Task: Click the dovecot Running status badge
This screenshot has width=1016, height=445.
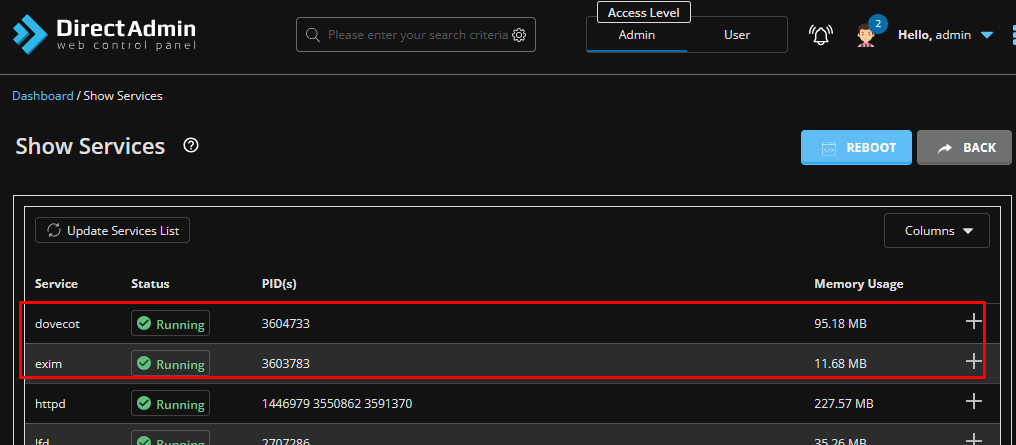Action: point(170,324)
